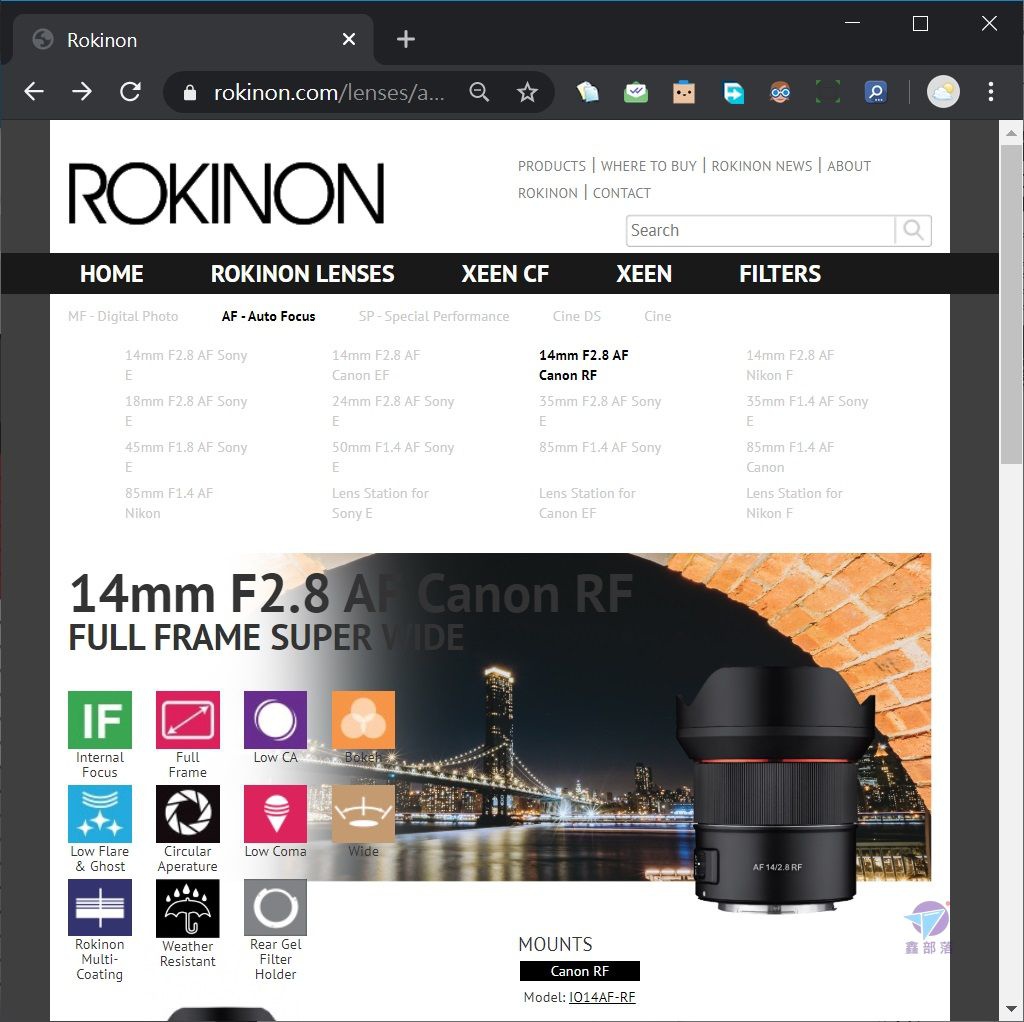Switch to Cine DS category
Viewport: 1024px width, 1022px height.
pos(577,316)
